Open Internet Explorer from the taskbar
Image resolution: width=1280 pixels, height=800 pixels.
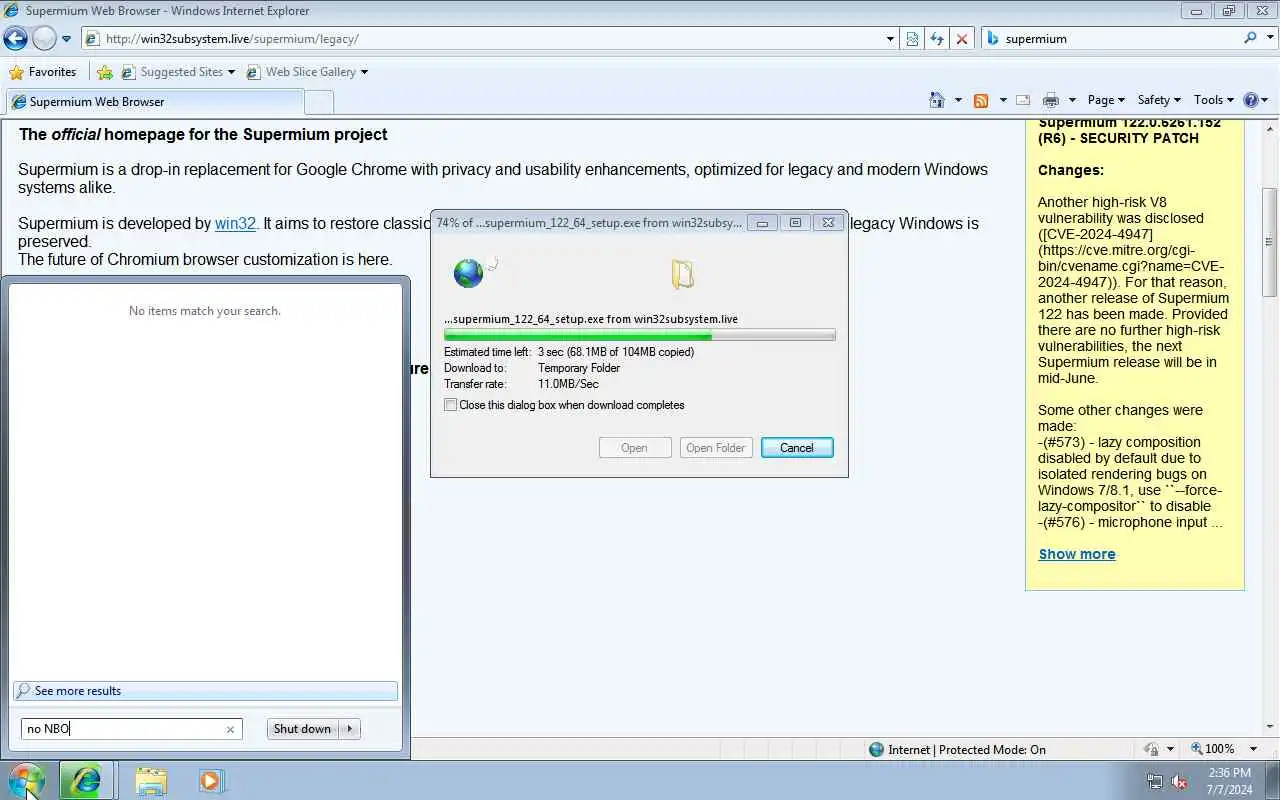(x=85, y=781)
